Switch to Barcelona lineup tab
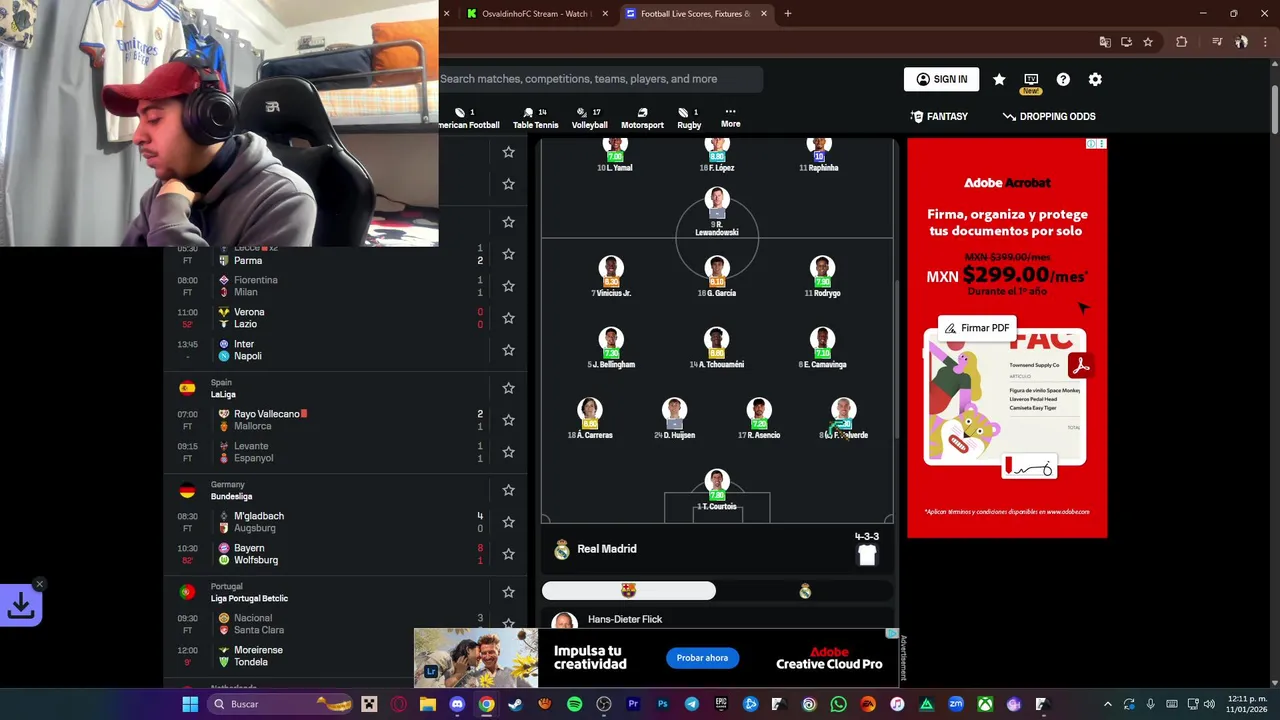The image size is (1280, 720). coord(628,591)
